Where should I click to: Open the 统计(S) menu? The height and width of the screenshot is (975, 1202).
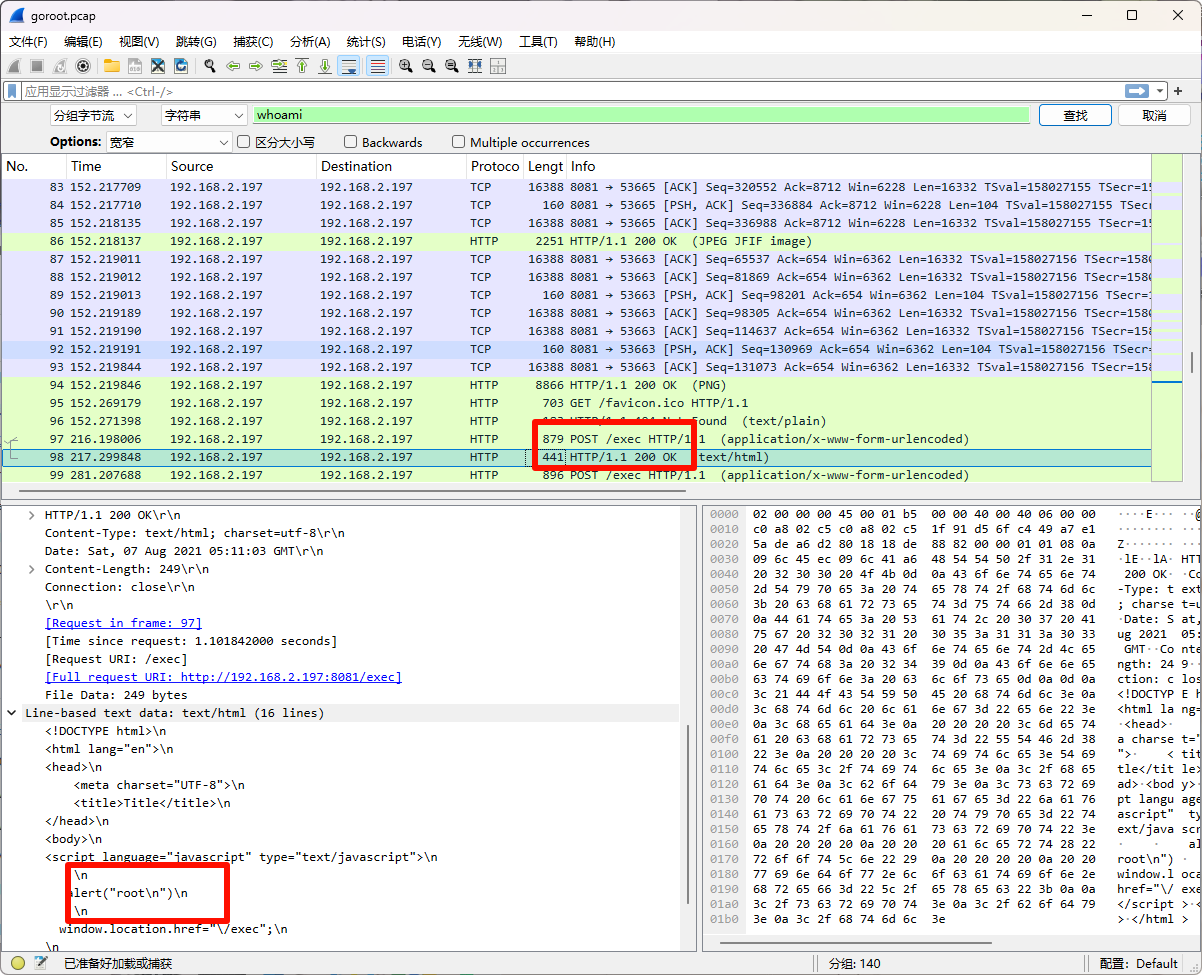pyautogui.click(x=365, y=41)
